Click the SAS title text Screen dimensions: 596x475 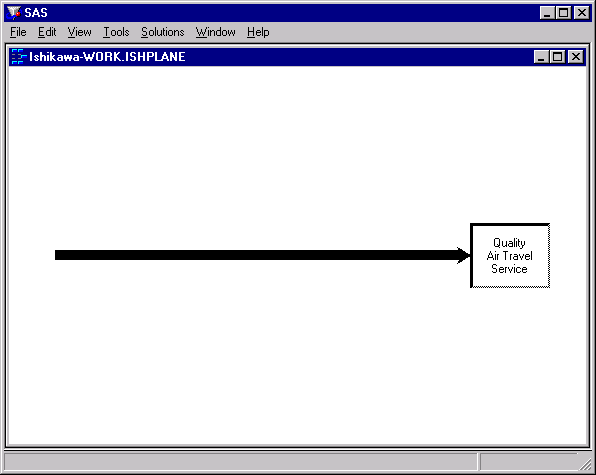point(36,13)
